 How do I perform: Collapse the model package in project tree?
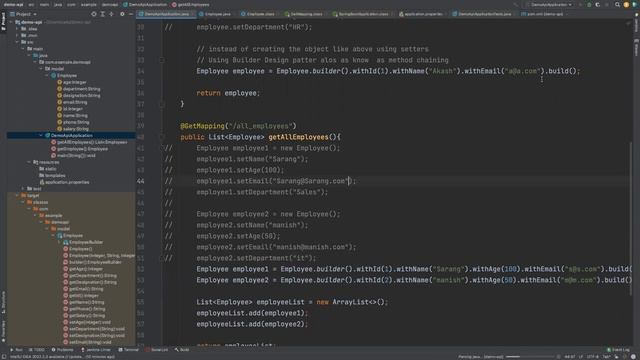coord(41,69)
